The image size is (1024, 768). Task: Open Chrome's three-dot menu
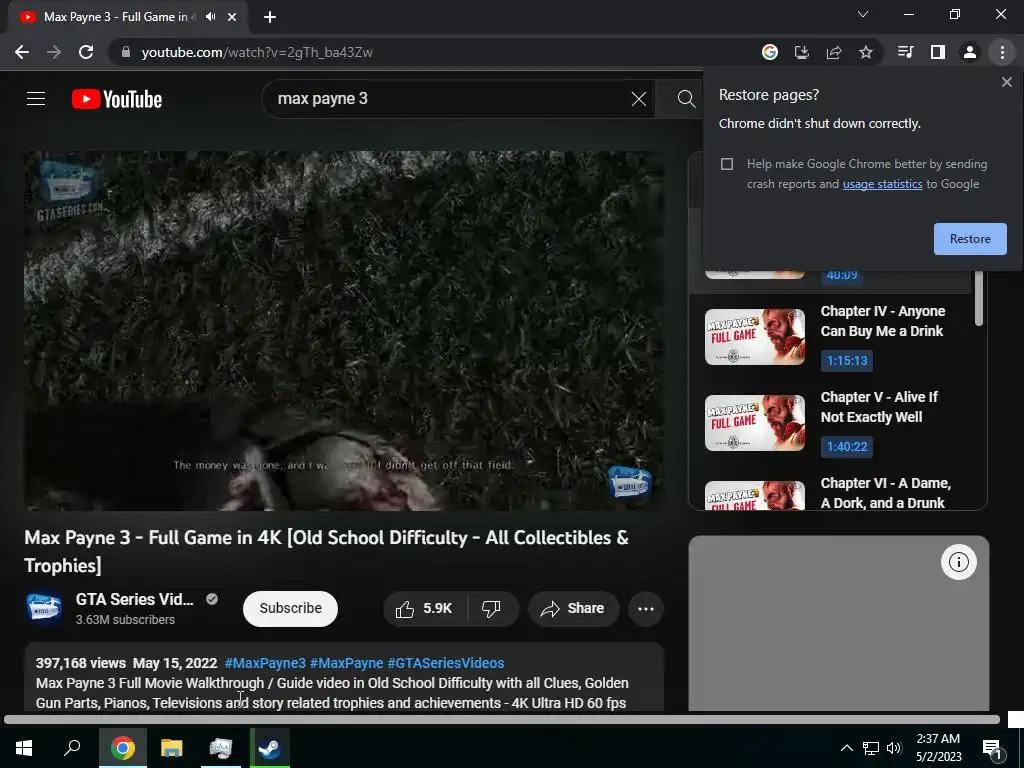click(x=1002, y=52)
